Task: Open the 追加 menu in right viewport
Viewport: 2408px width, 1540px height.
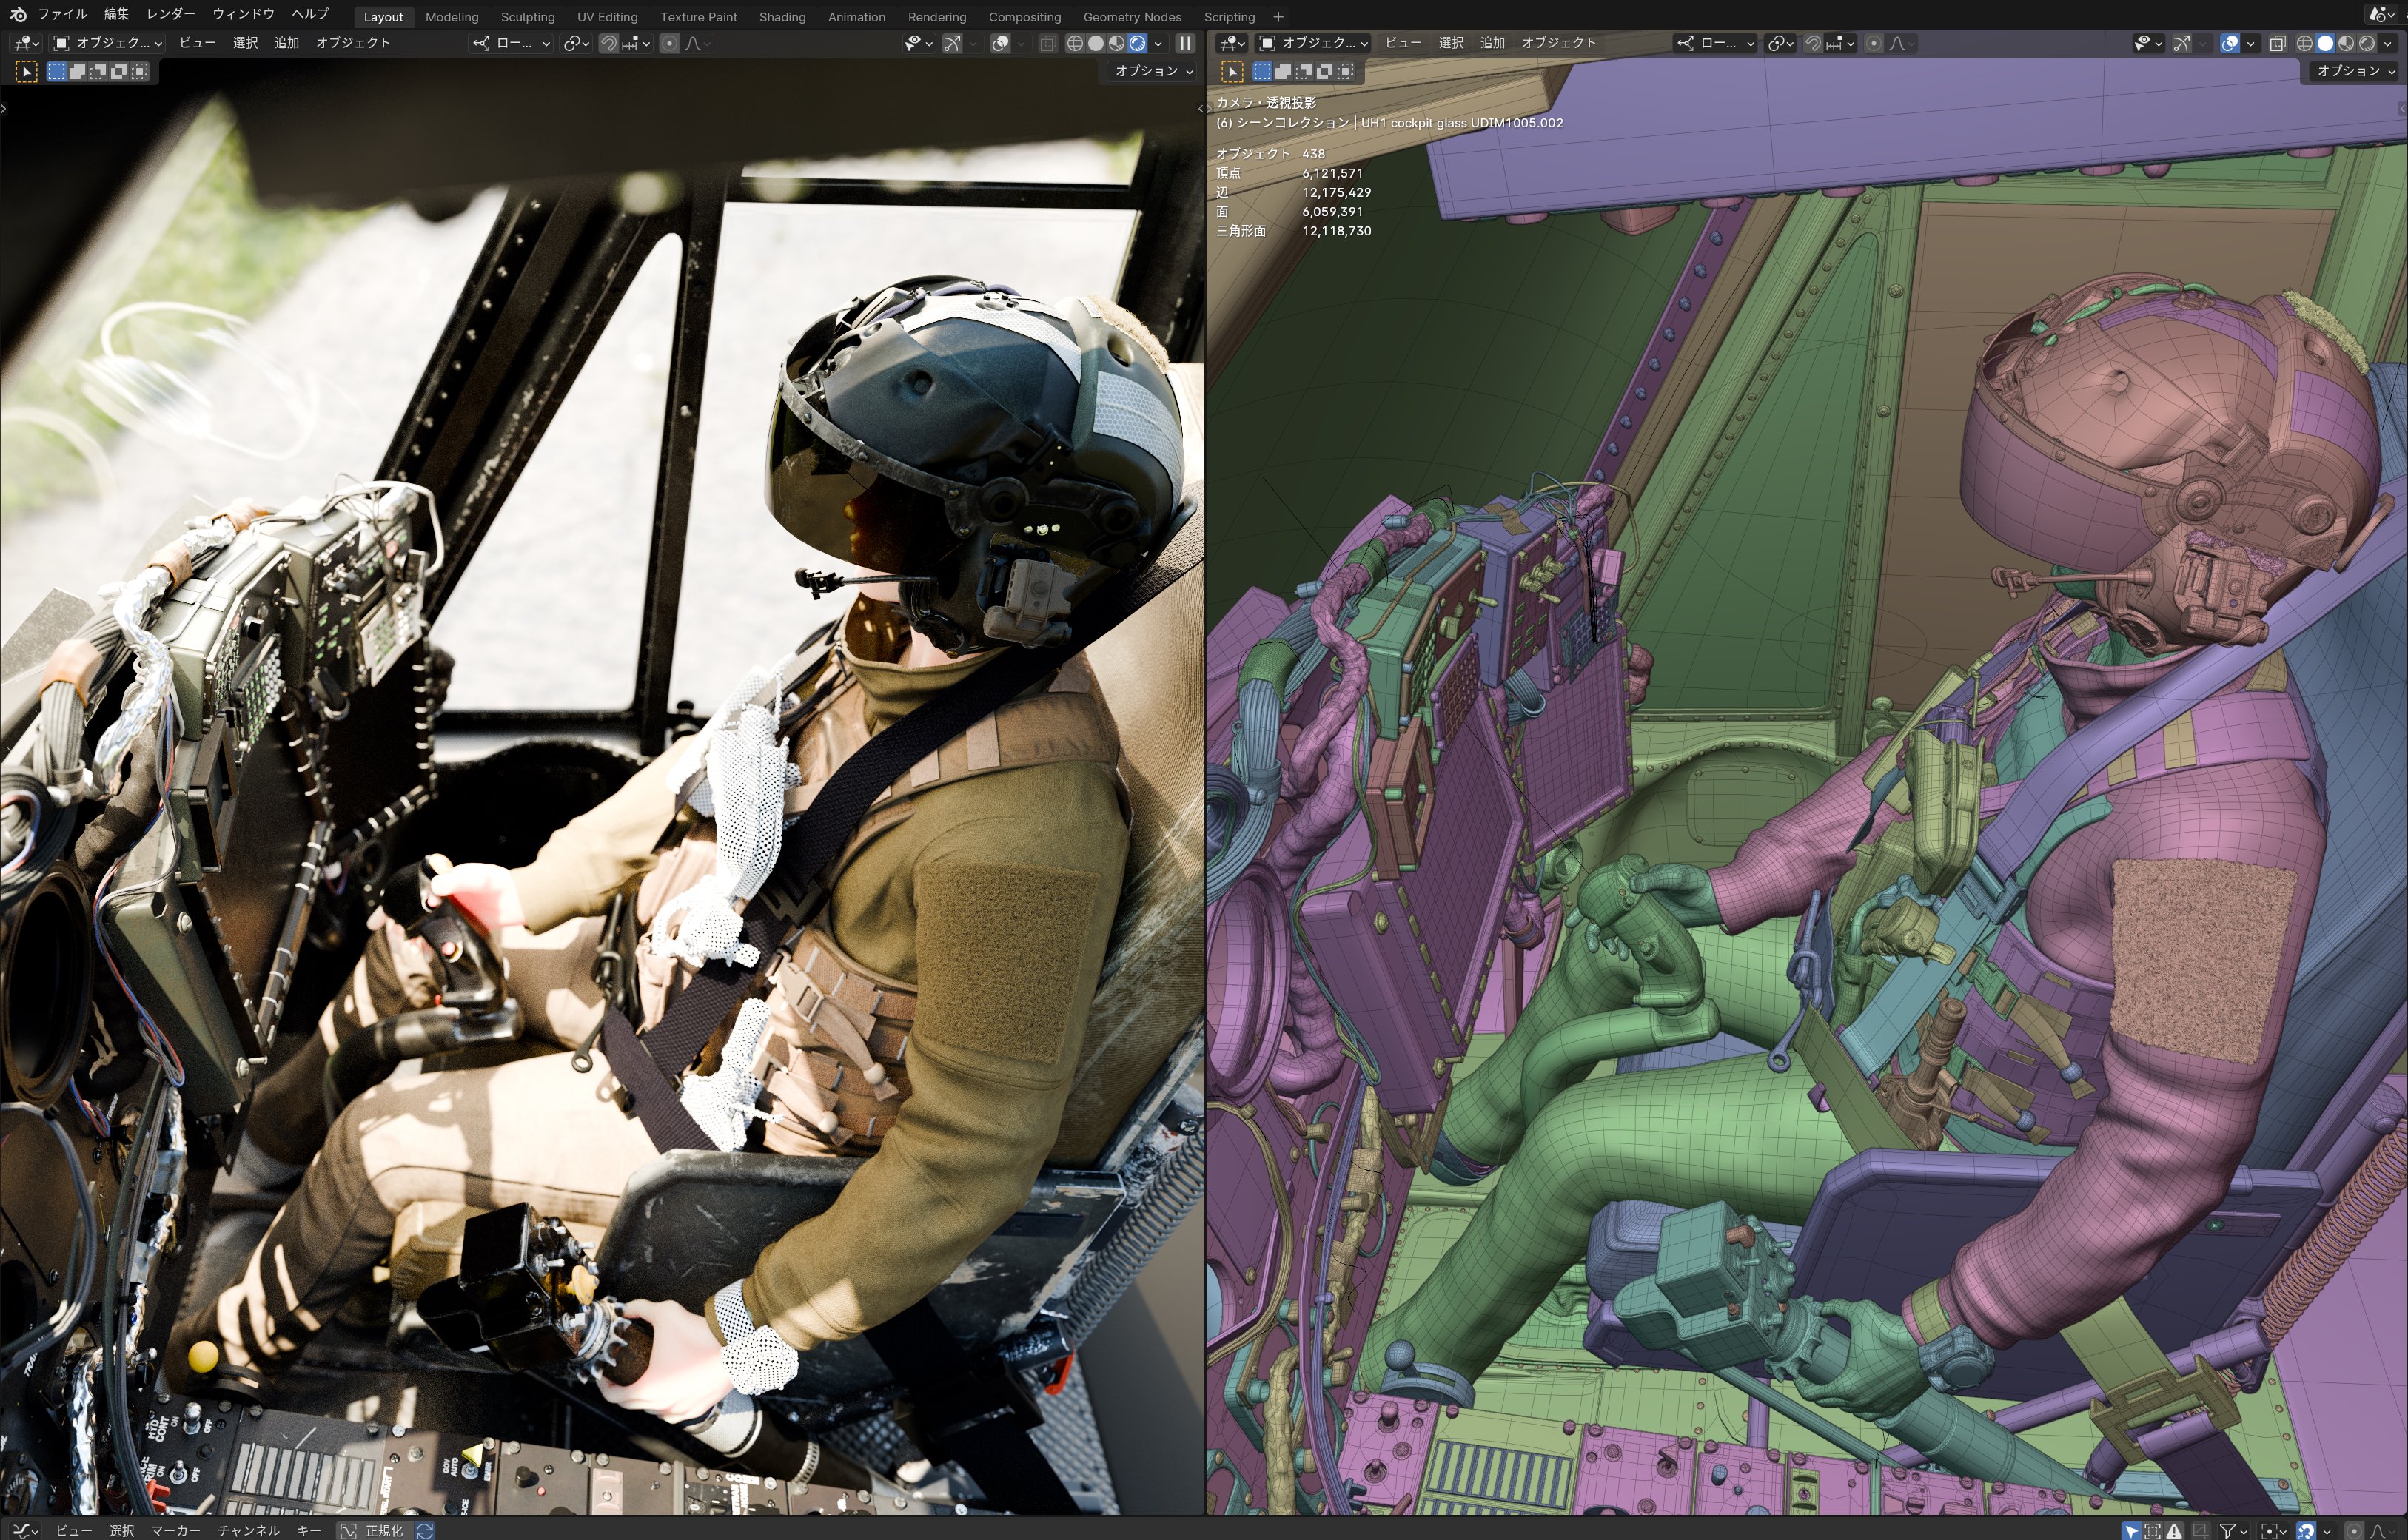Action: pyautogui.click(x=1492, y=43)
